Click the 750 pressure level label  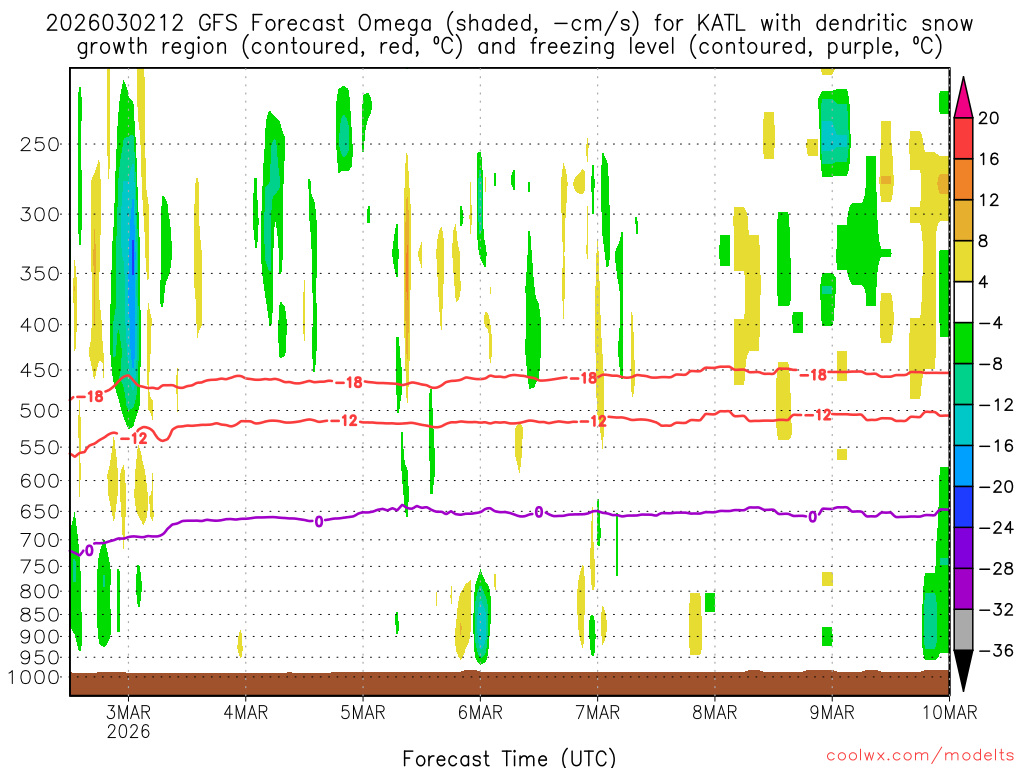tap(40, 567)
